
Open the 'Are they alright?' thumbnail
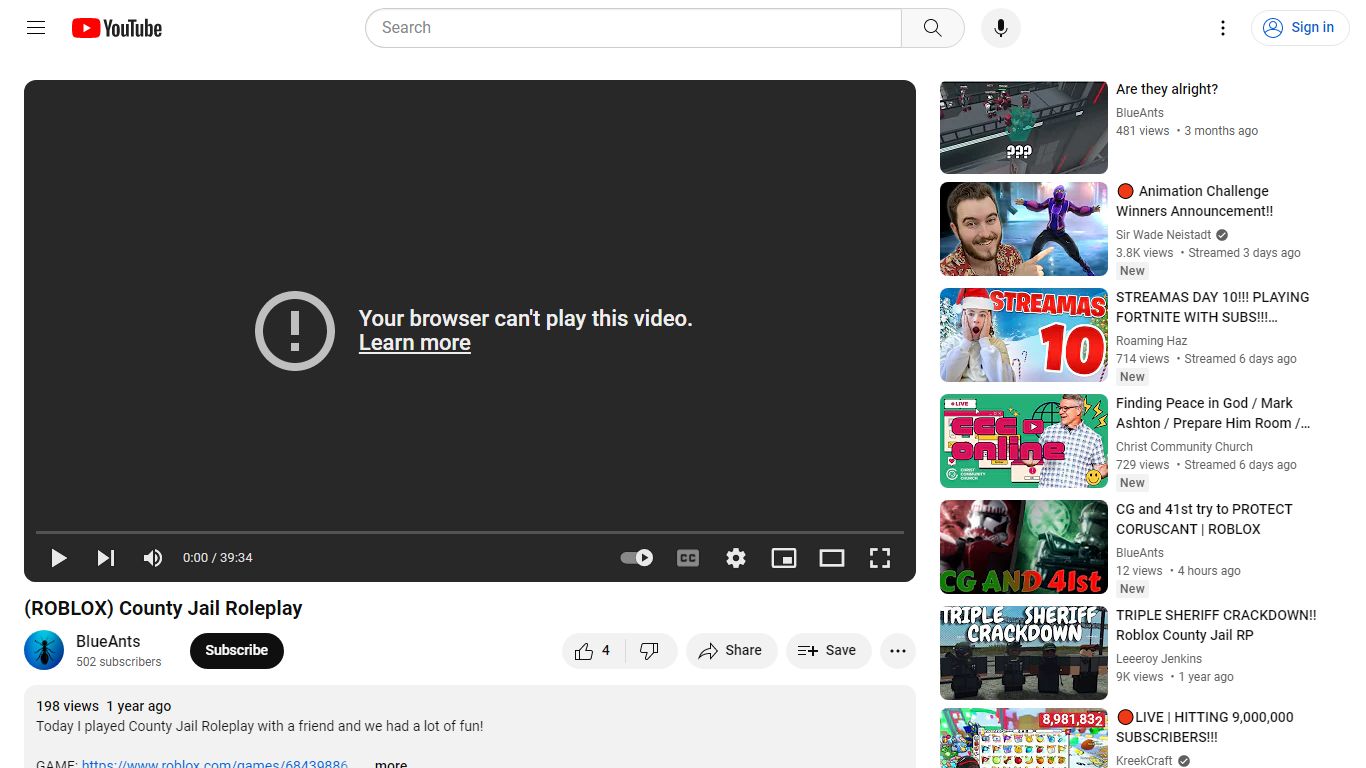[x=1024, y=128]
